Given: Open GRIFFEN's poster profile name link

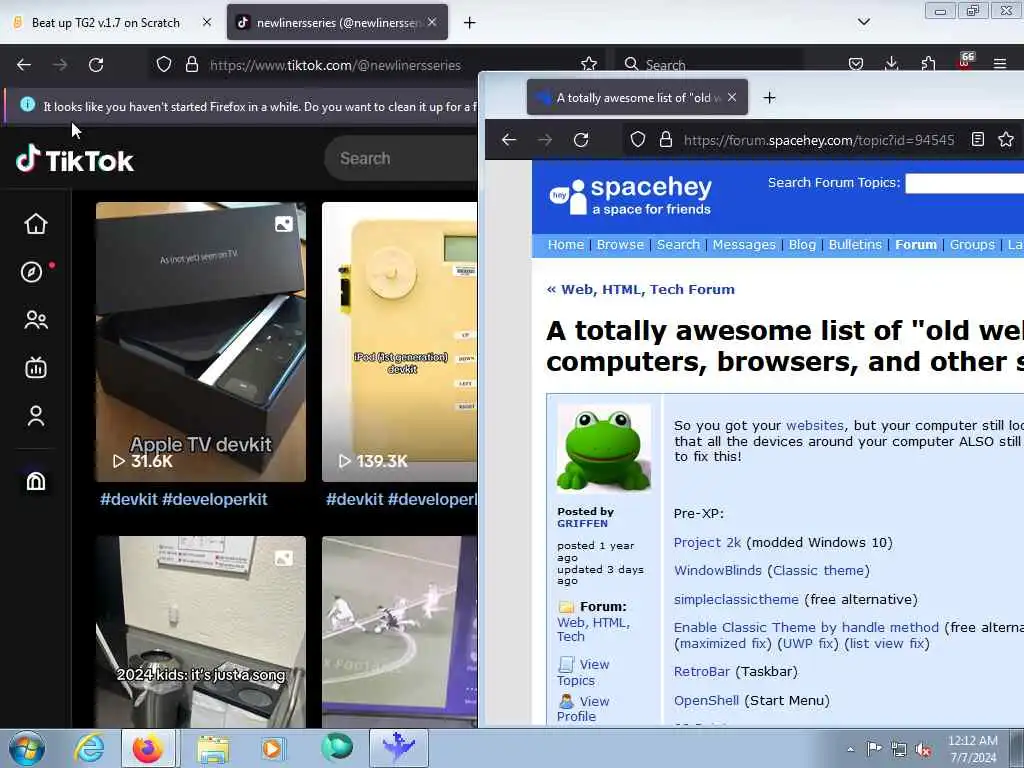Looking at the screenshot, I should pyautogui.click(x=583, y=524).
